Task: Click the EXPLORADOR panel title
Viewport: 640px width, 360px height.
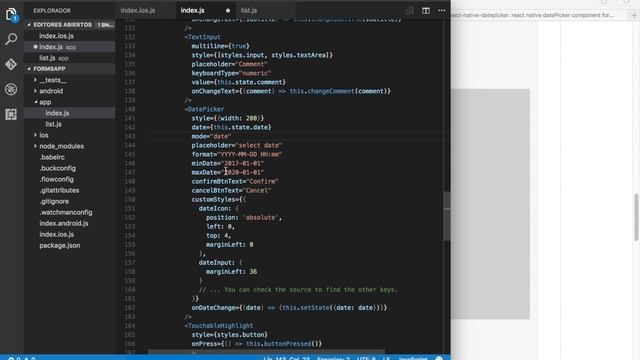Action: click(x=52, y=11)
